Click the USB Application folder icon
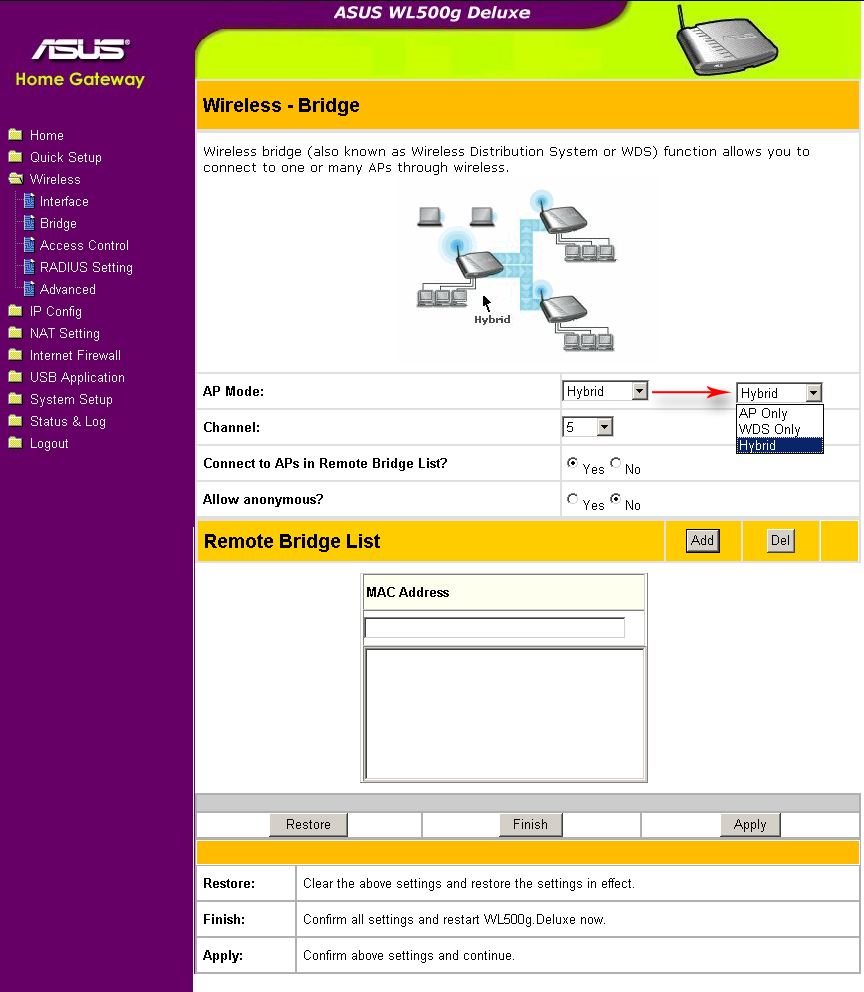This screenshot has height=992, width=864. 16,376
